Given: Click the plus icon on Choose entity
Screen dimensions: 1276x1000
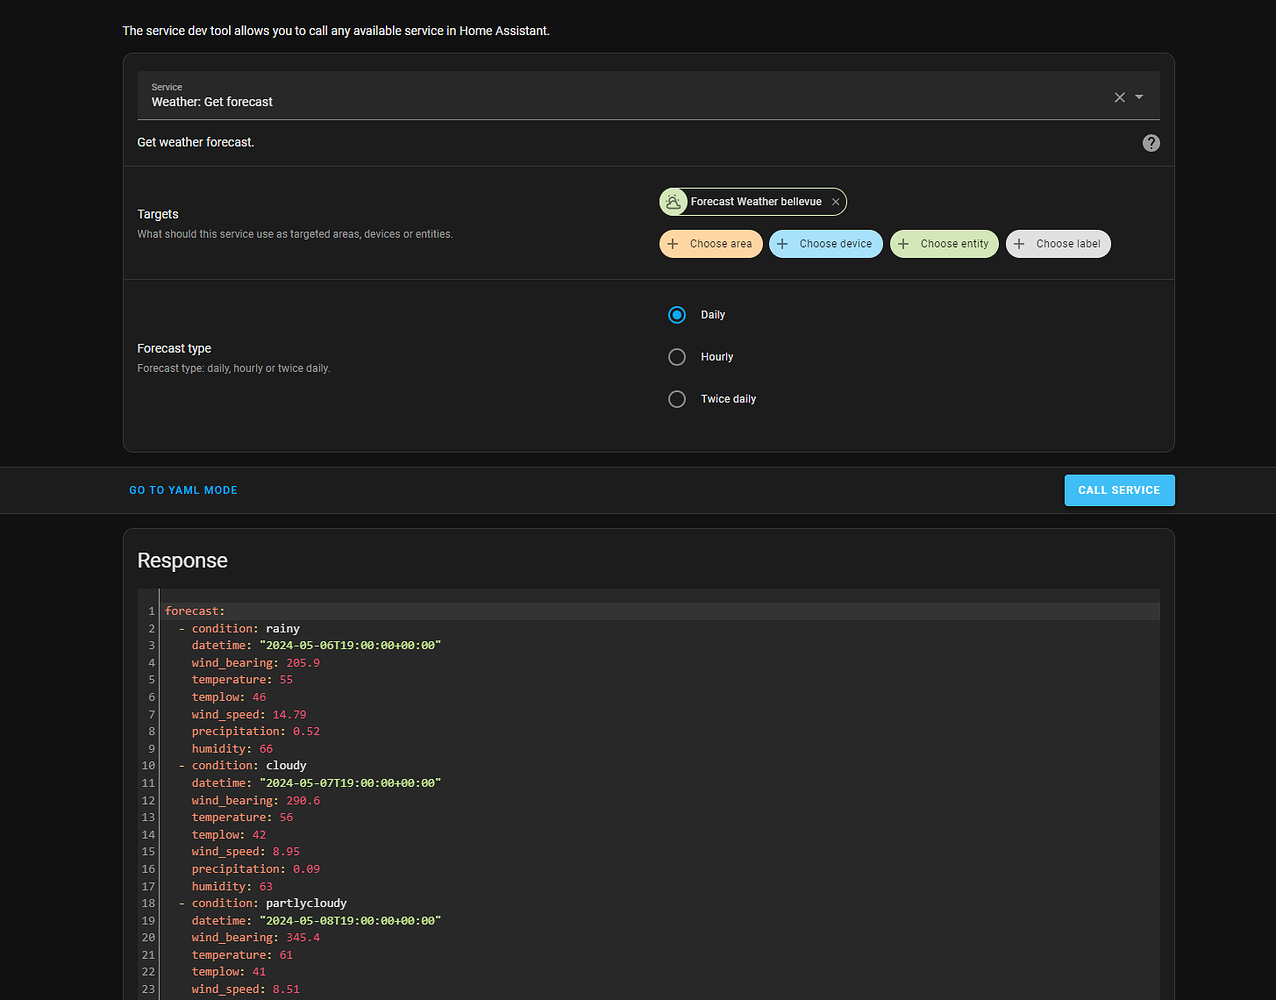Looking at the screenshot, I should coord(904,244).
